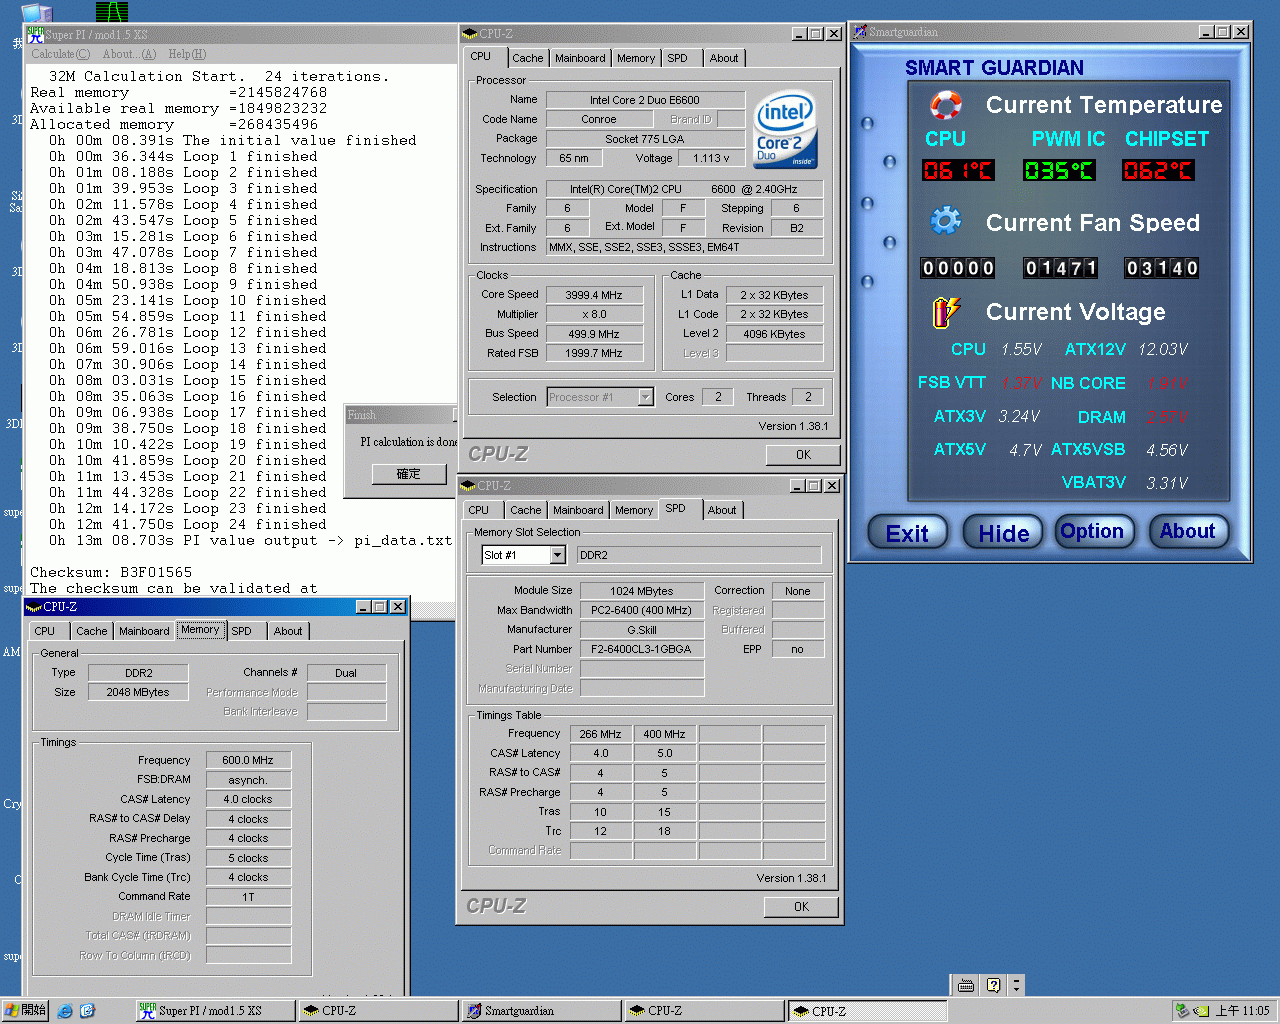Image resolution: width=1280 pixels, height=1024 pixels.
Task: Switch to Cache tab in the CPU-tab CPU-Z window
Action: tap(528, 58)
